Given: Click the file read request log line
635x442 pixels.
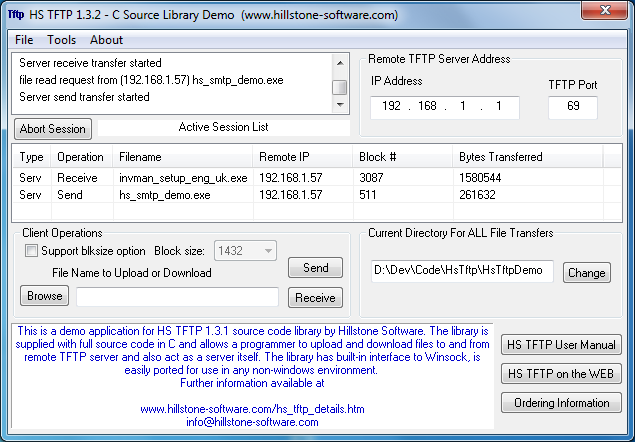Looking at the screenshot, I should pyautogui.click(x=151, y=80).
